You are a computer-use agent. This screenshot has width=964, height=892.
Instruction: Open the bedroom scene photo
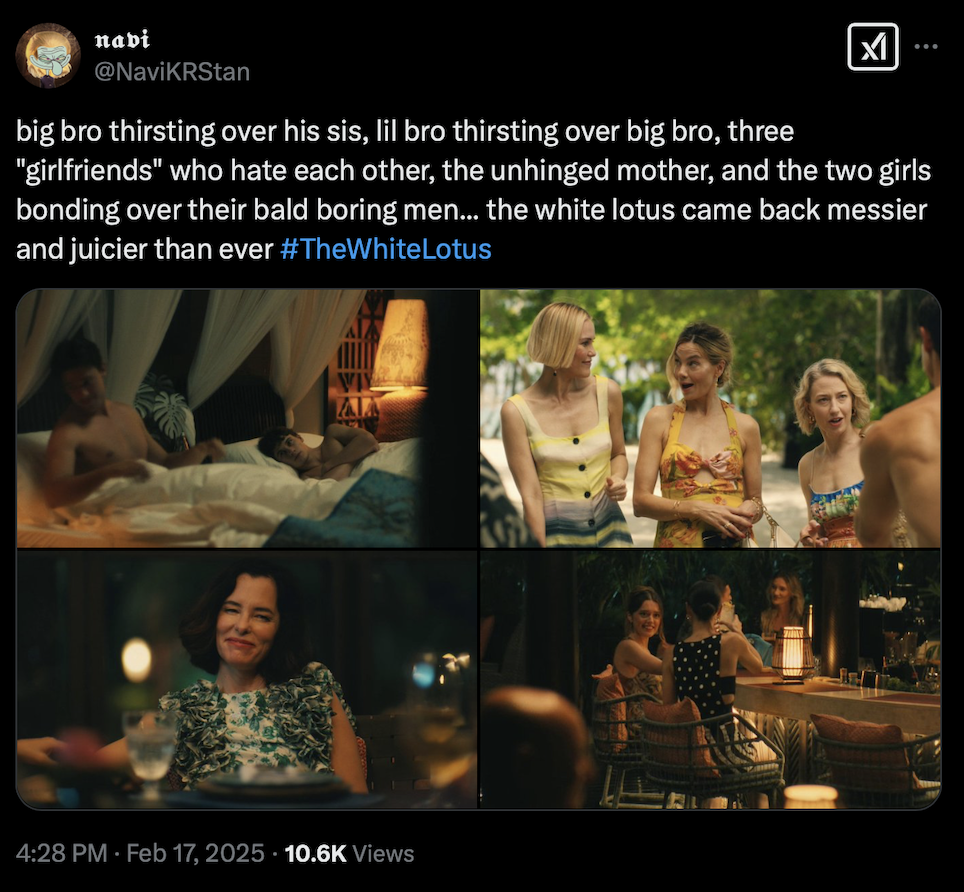[x=247, y=418]
